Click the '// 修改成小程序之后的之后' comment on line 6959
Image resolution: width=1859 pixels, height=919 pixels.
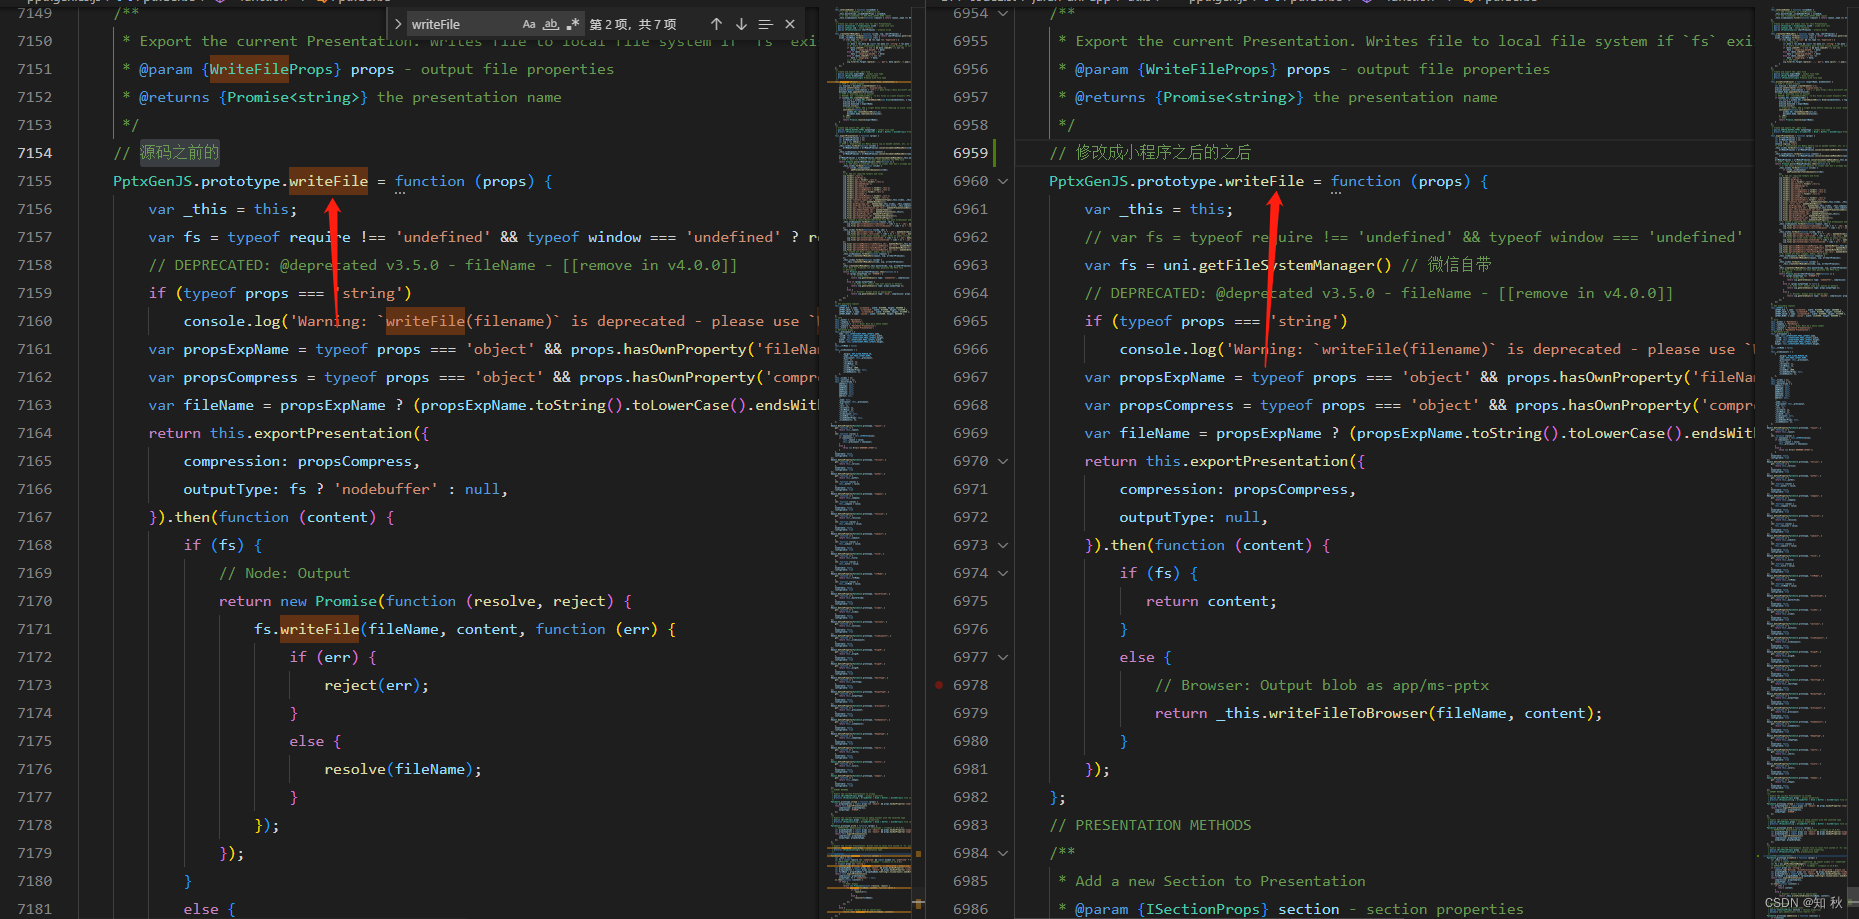tap(1150, 153)
